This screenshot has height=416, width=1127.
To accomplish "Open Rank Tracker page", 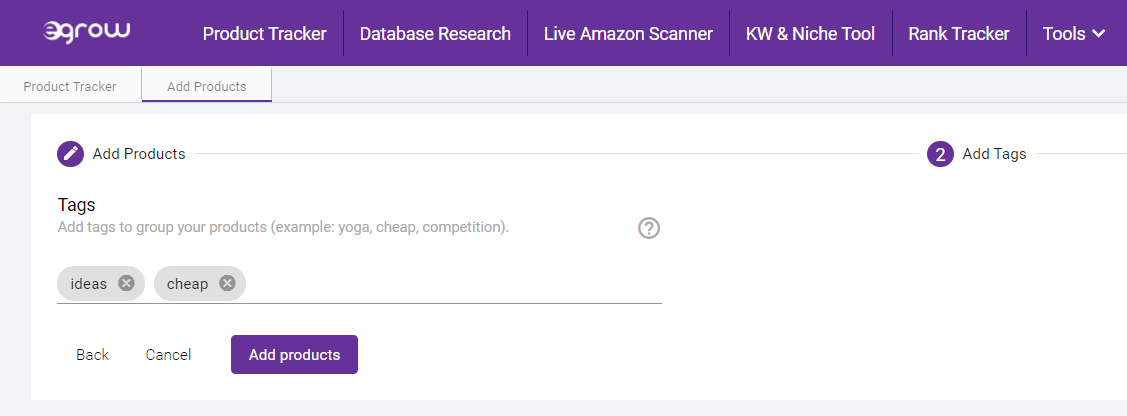I will click(959, 33).
